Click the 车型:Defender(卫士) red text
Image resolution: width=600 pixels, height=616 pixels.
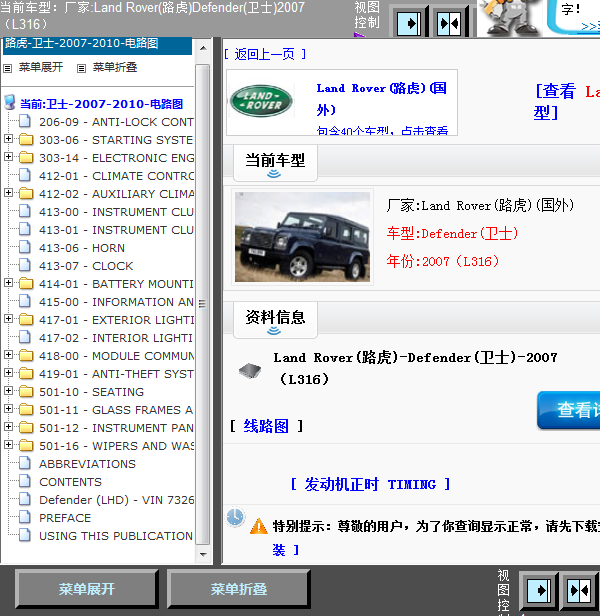(452, 234)
